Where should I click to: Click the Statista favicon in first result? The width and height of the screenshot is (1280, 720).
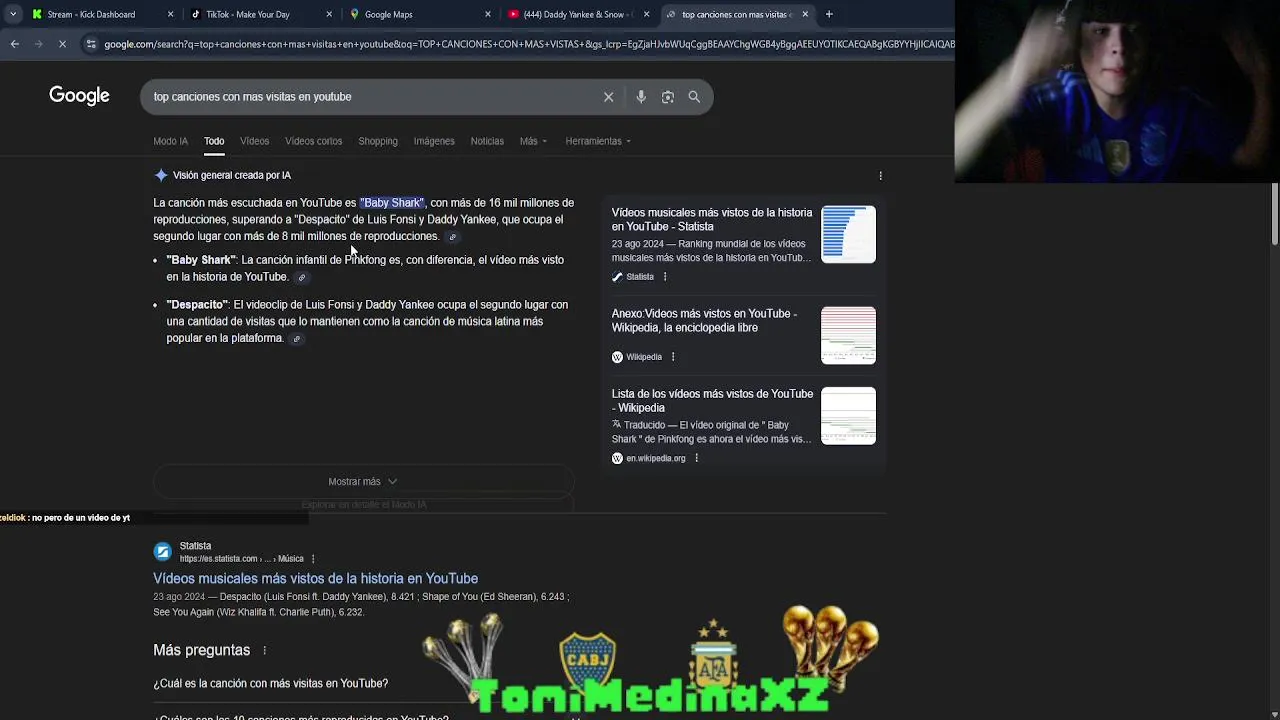click(x=162, y=552)
